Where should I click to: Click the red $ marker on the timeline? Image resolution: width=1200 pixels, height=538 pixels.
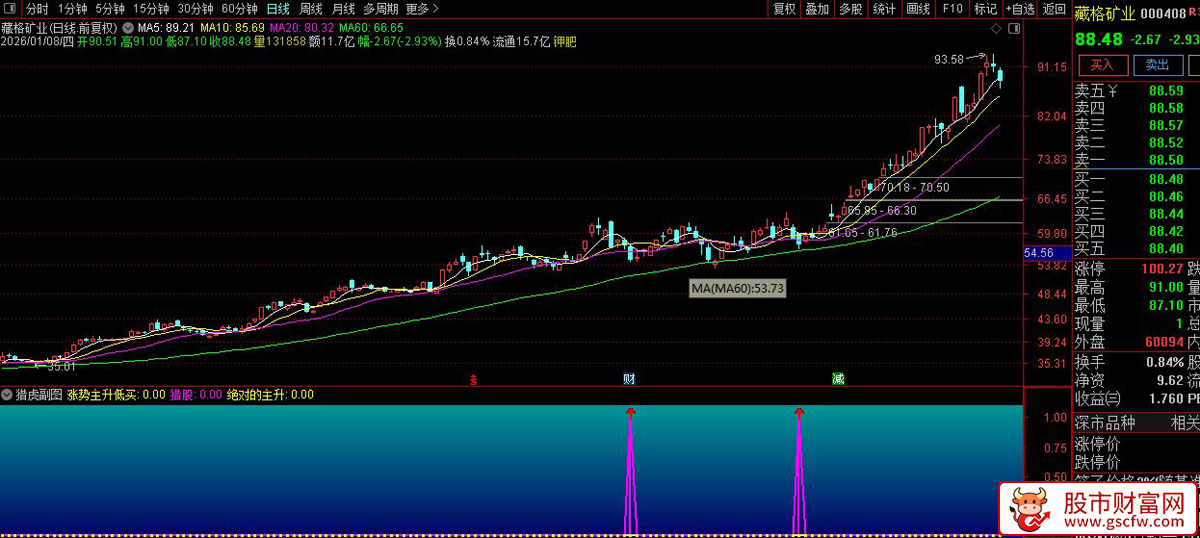[x=473, y=379]
